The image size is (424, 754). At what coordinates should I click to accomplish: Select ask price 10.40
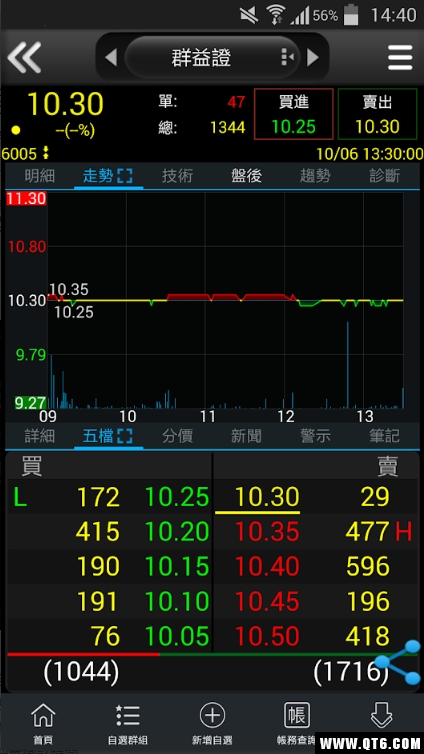(x=267, y=566)
